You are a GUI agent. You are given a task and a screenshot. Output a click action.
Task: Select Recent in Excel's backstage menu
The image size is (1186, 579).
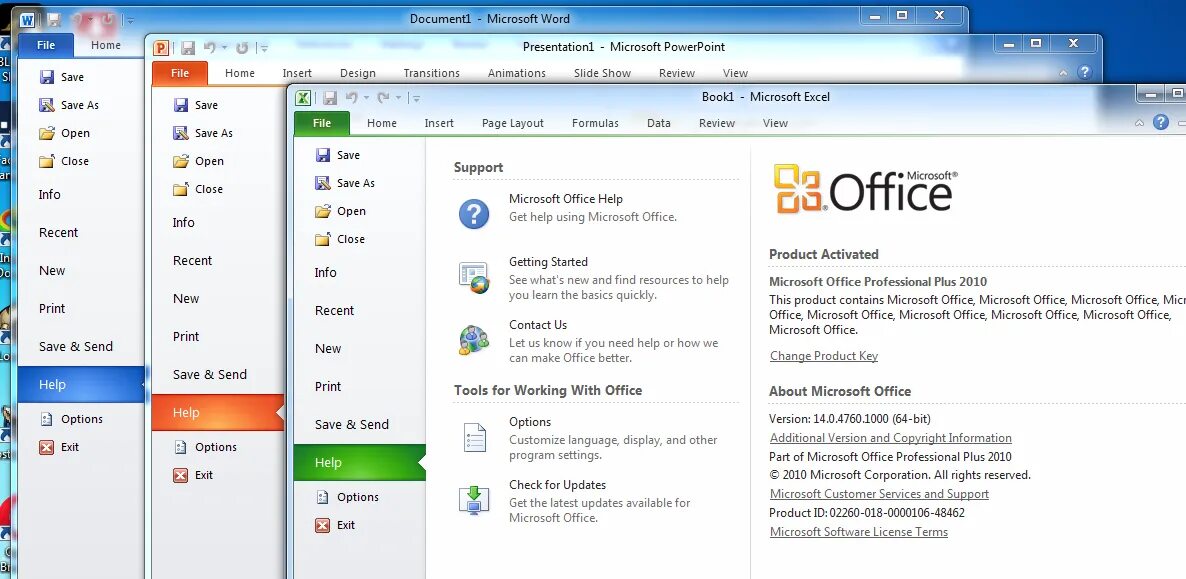tap(334, 310)
